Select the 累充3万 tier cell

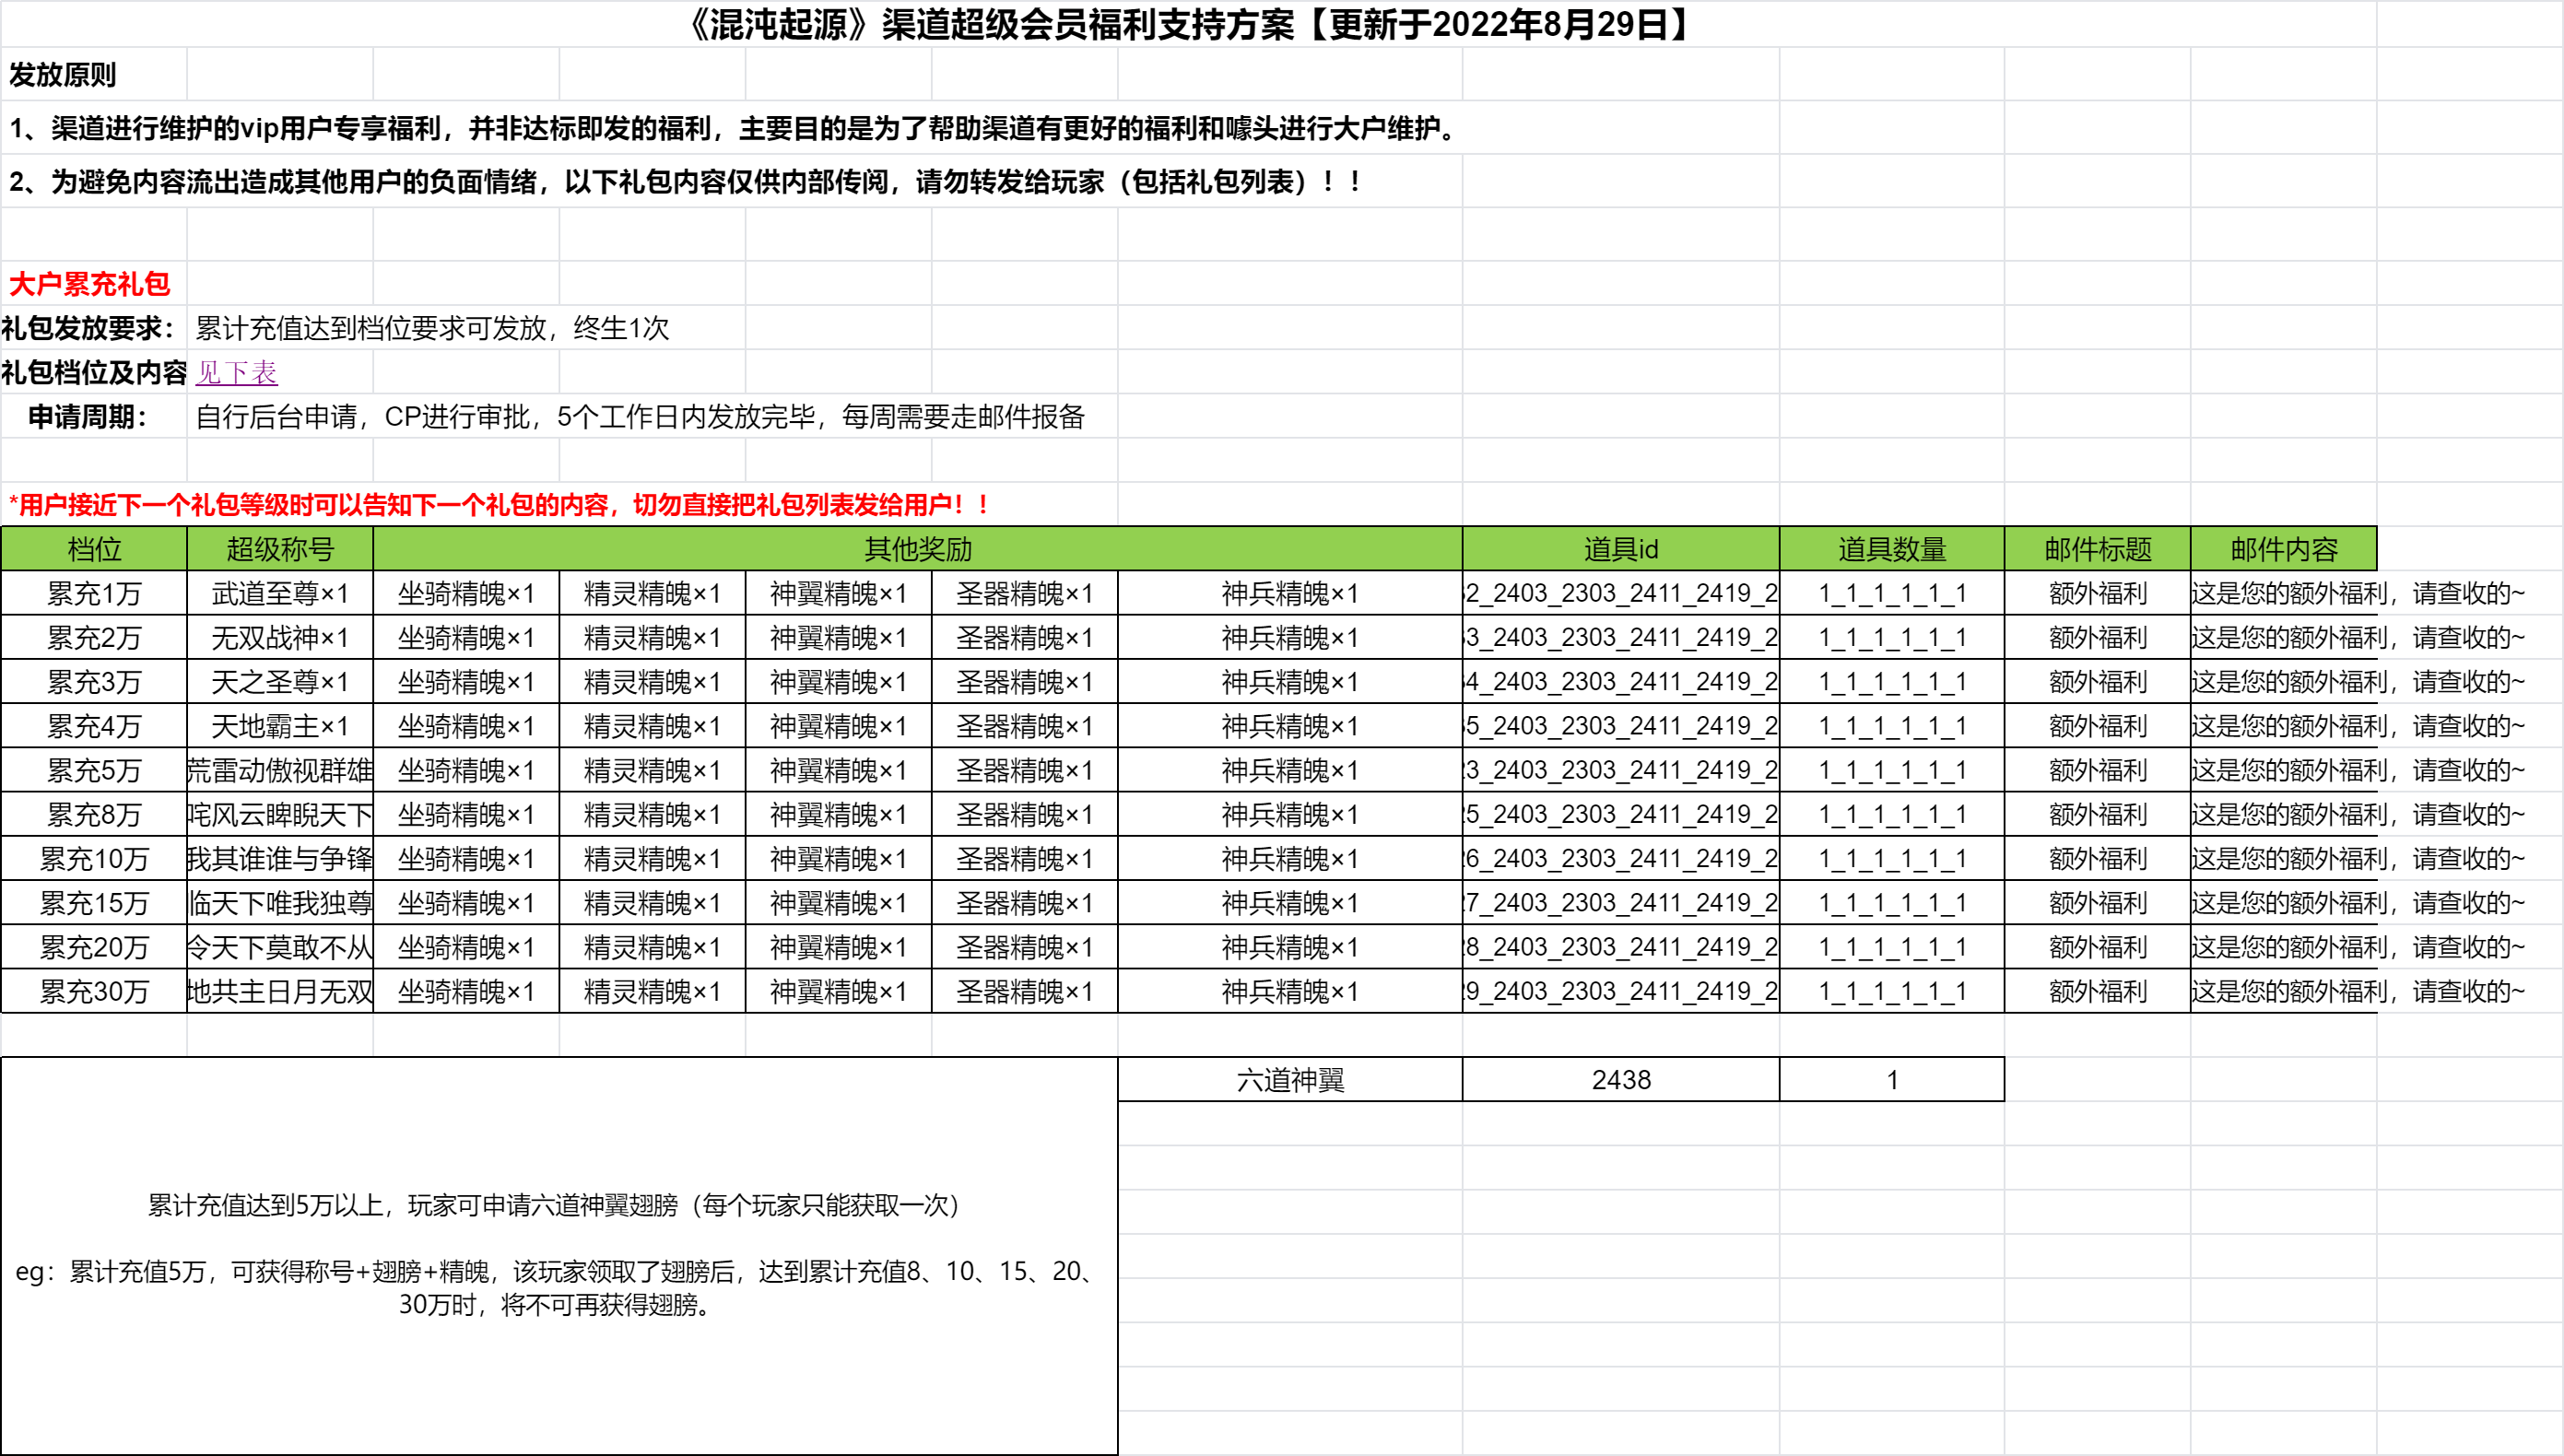tap(94, 682)
